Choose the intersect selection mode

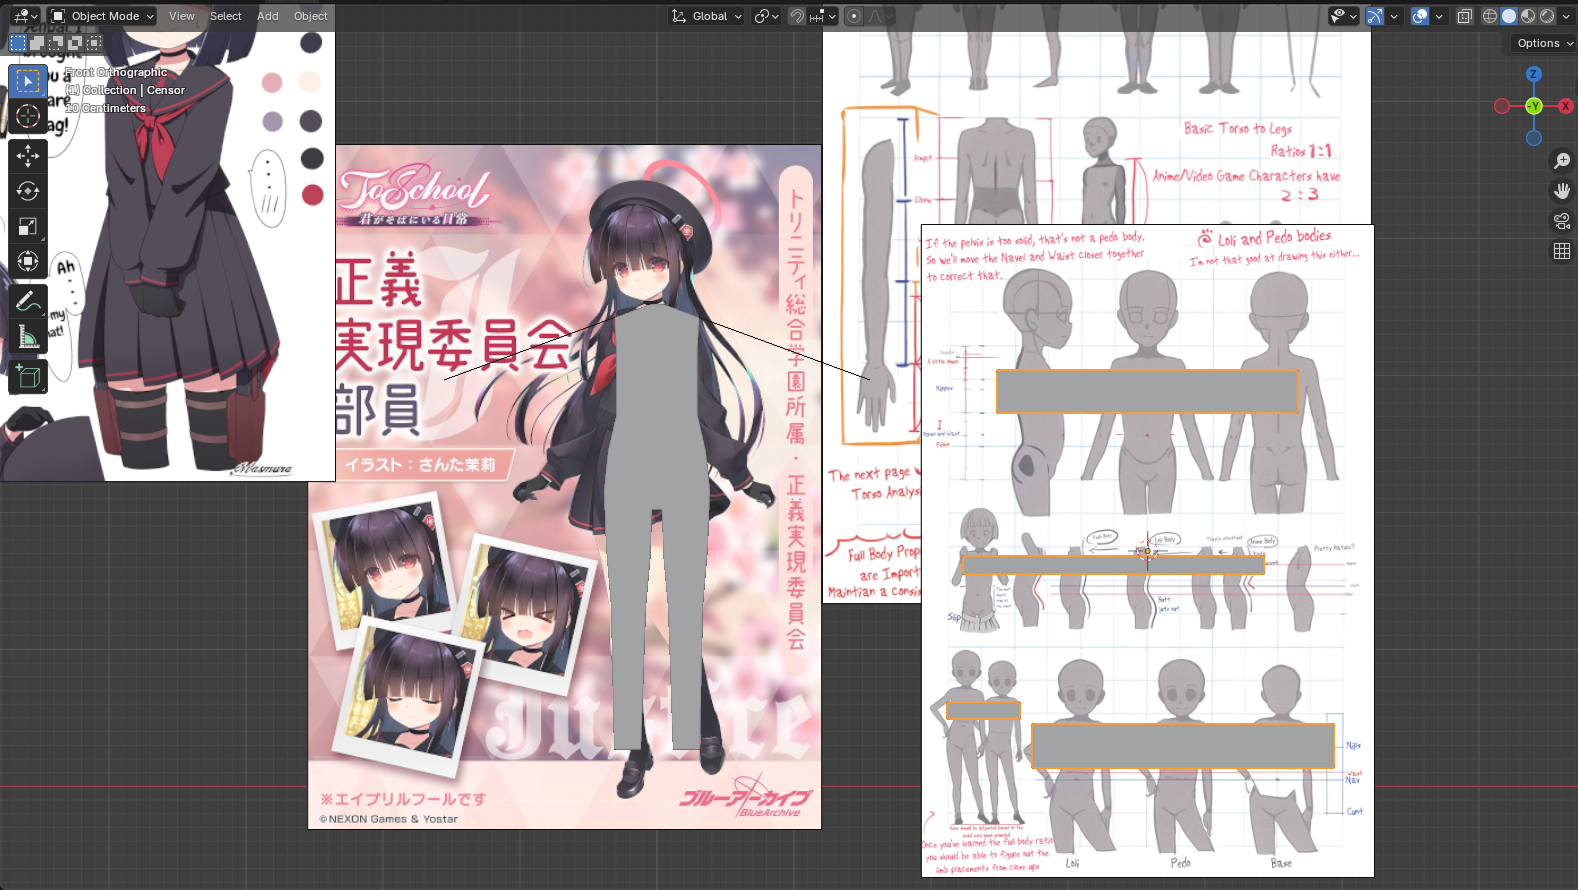[94, 43]
